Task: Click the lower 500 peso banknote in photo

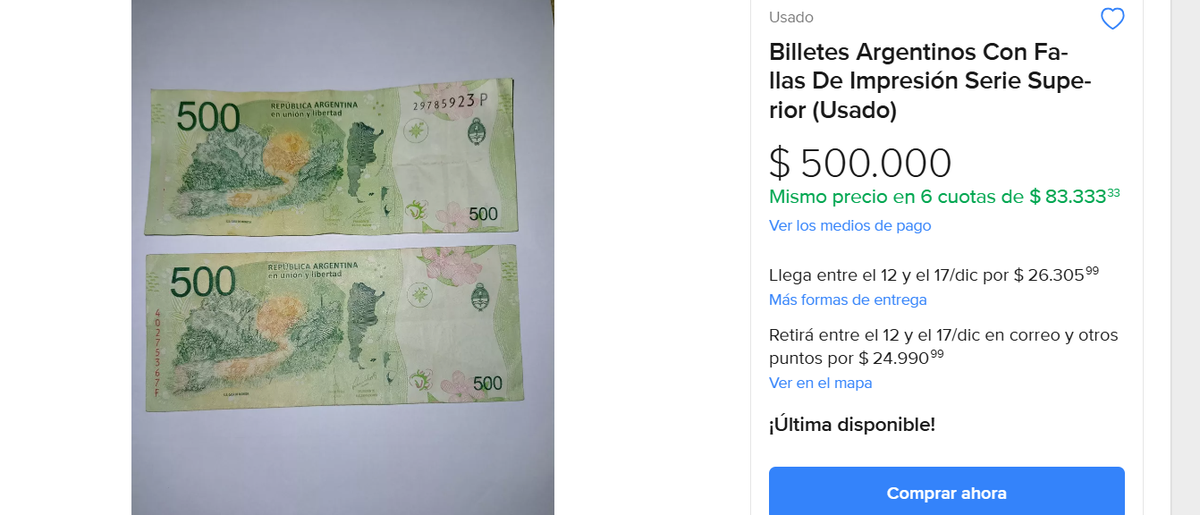Action: click(333, 326)
